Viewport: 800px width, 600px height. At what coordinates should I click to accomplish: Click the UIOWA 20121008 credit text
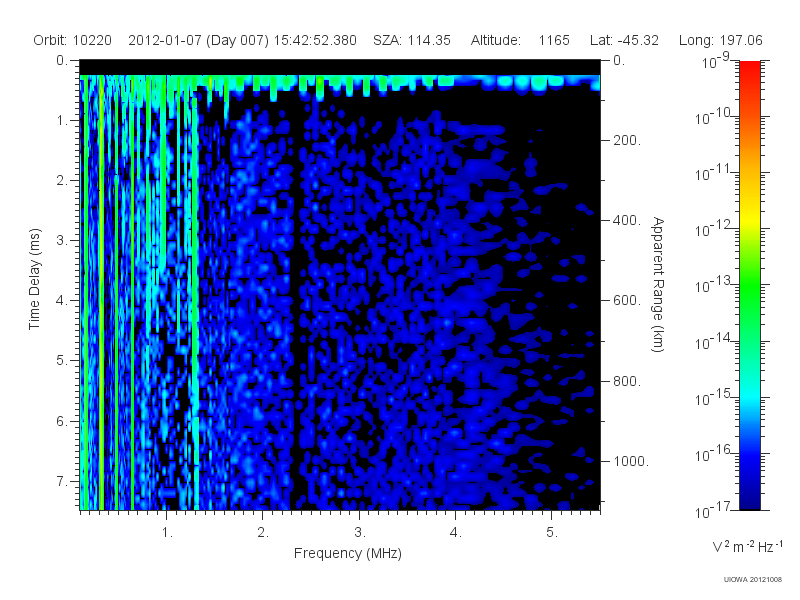pyautogui.click(x=753, y=579)
